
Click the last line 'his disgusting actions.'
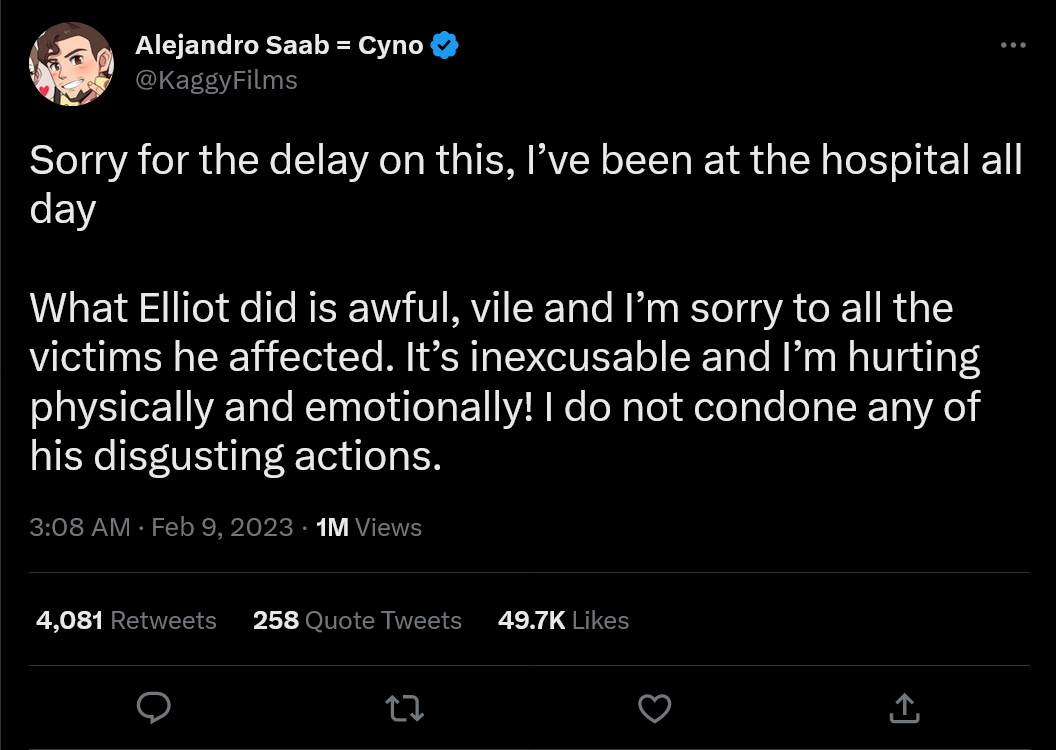point(235,456)
